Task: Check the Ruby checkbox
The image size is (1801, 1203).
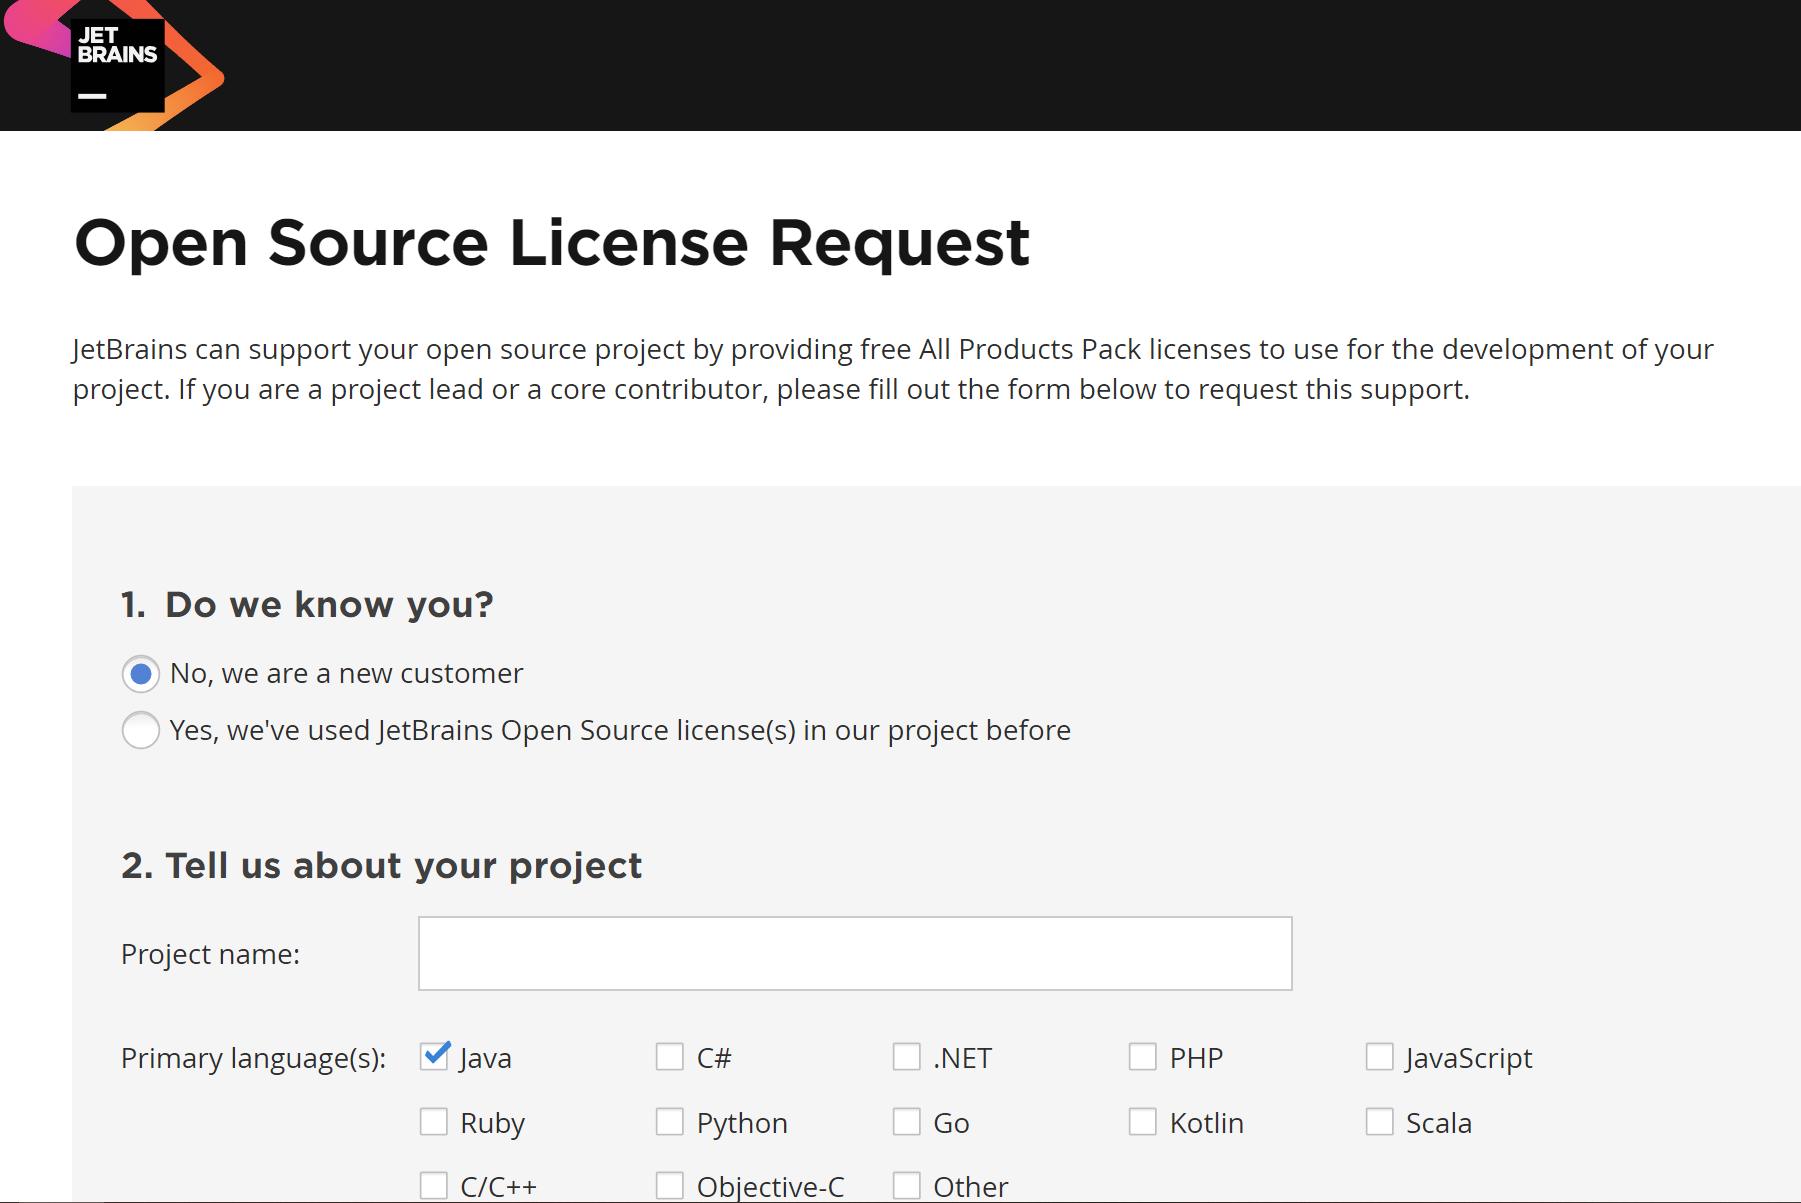Action: 434,1121
